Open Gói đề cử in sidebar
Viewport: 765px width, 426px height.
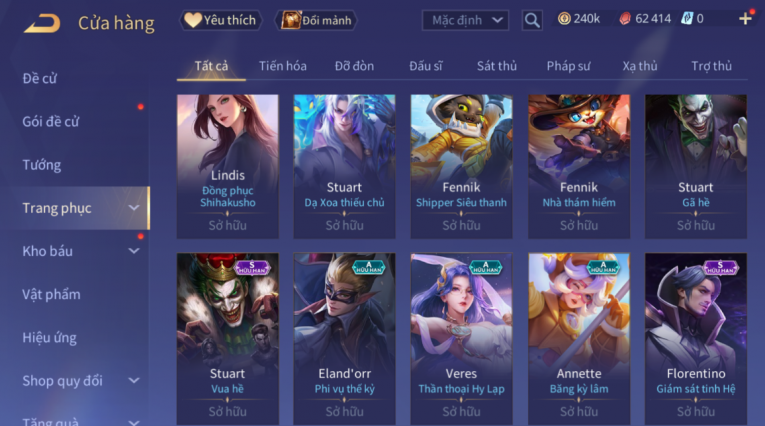(51, 122)
